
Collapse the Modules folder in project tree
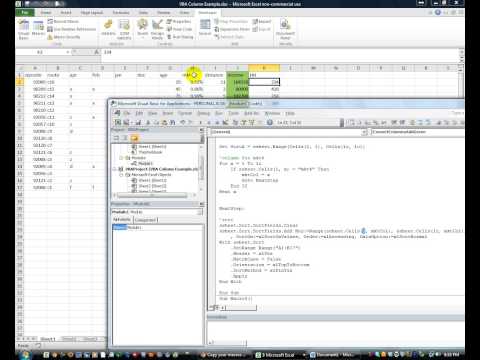122,158
